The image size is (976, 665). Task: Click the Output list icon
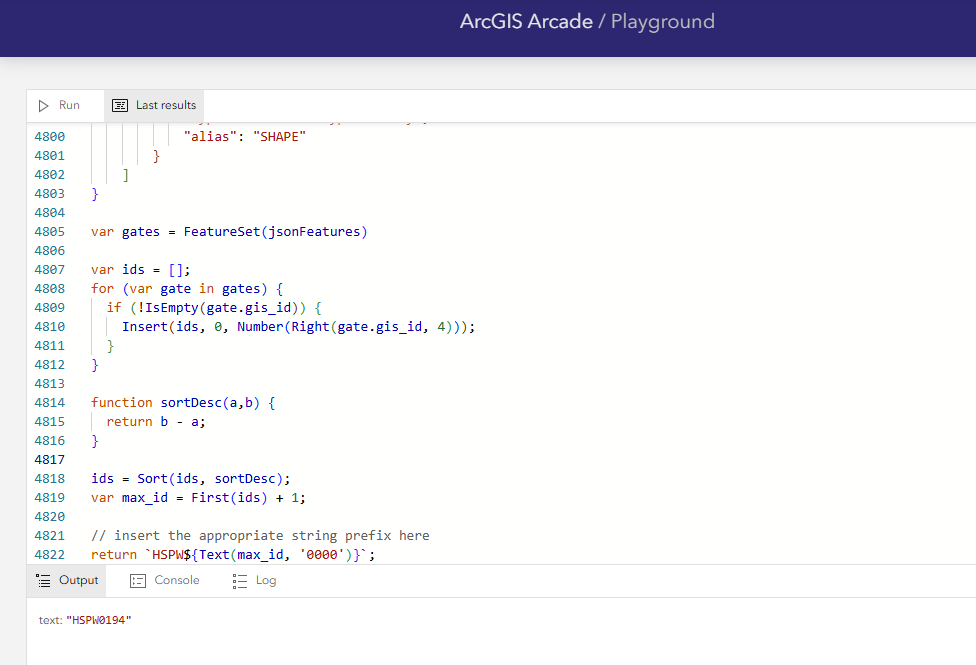click(x=44, y=581)
